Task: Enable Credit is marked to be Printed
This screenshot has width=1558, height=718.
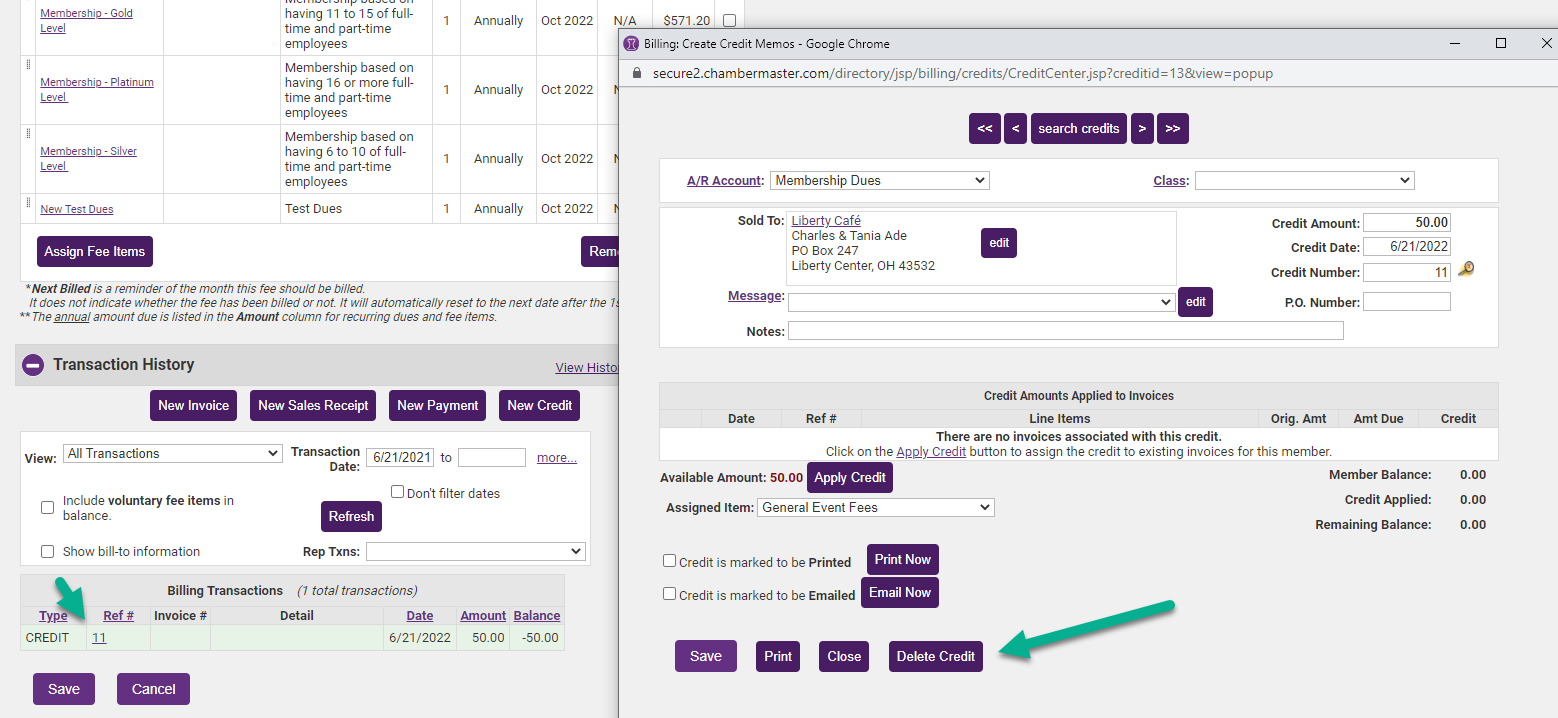Action: [670, 561]
